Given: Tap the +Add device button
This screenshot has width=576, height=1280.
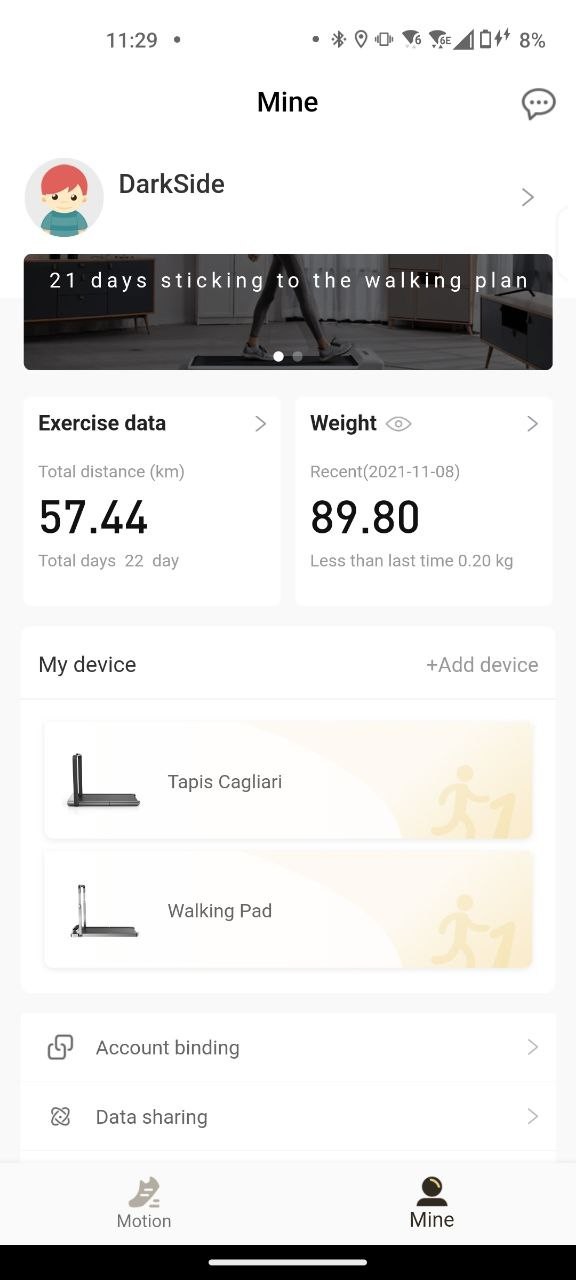Looking at the screenshot, I should (x=482, y=665).
